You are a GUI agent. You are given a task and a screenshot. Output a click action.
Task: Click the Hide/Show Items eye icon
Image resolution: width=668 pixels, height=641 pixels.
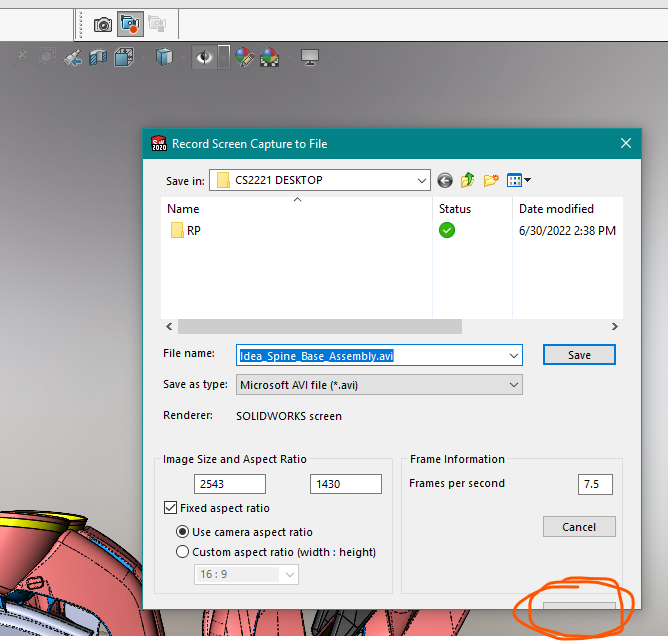(x=204, y=57)
